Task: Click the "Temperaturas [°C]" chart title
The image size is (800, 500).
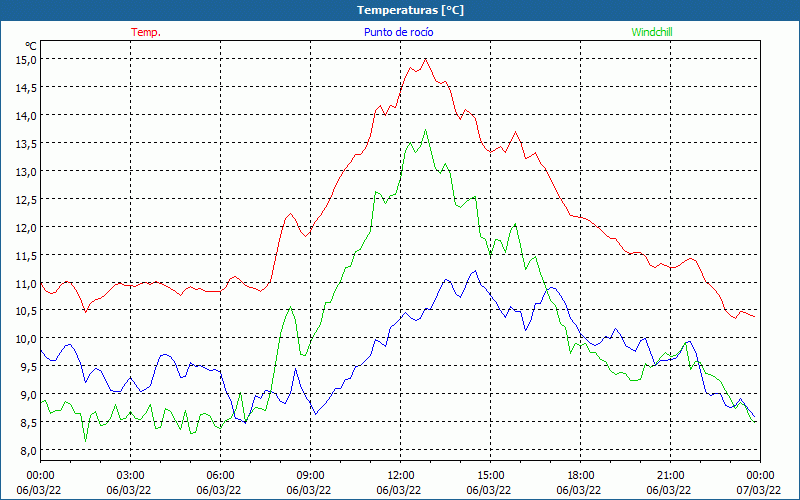Action: tap(410, 10)
